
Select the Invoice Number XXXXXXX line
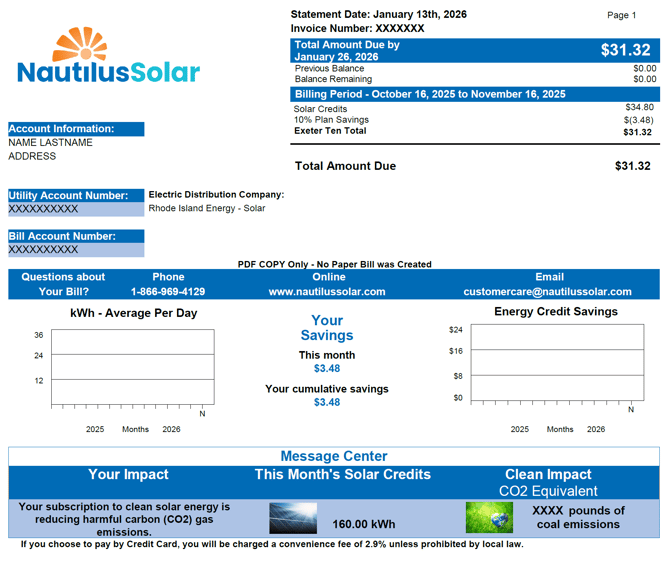(x=357, y=29)
